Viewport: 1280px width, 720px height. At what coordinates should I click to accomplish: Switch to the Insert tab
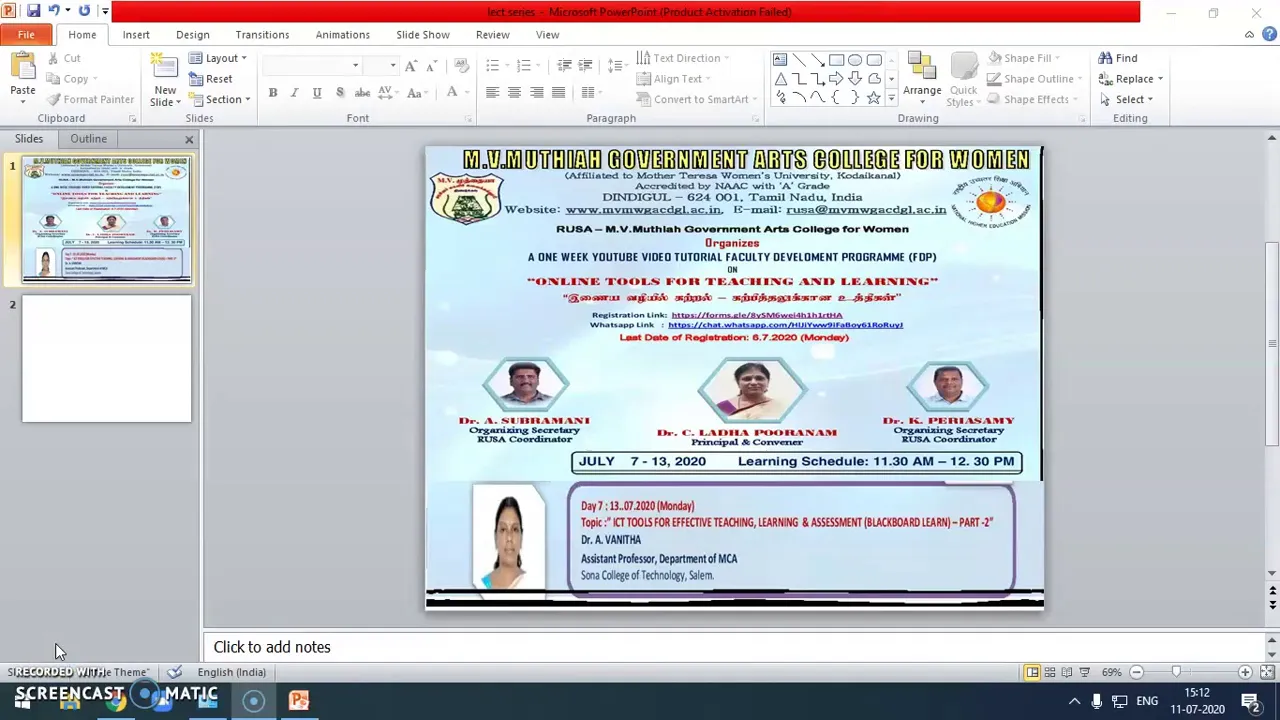point(136,35)
